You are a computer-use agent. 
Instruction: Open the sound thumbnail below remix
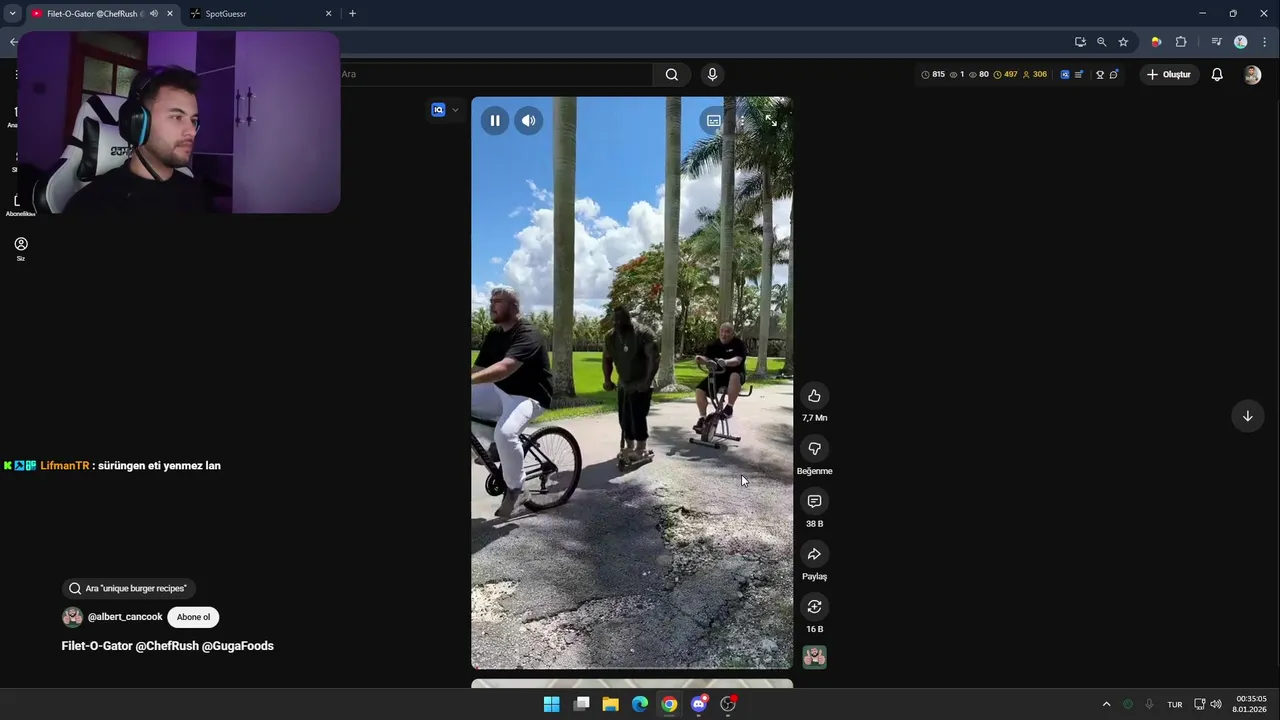(814, 657)
